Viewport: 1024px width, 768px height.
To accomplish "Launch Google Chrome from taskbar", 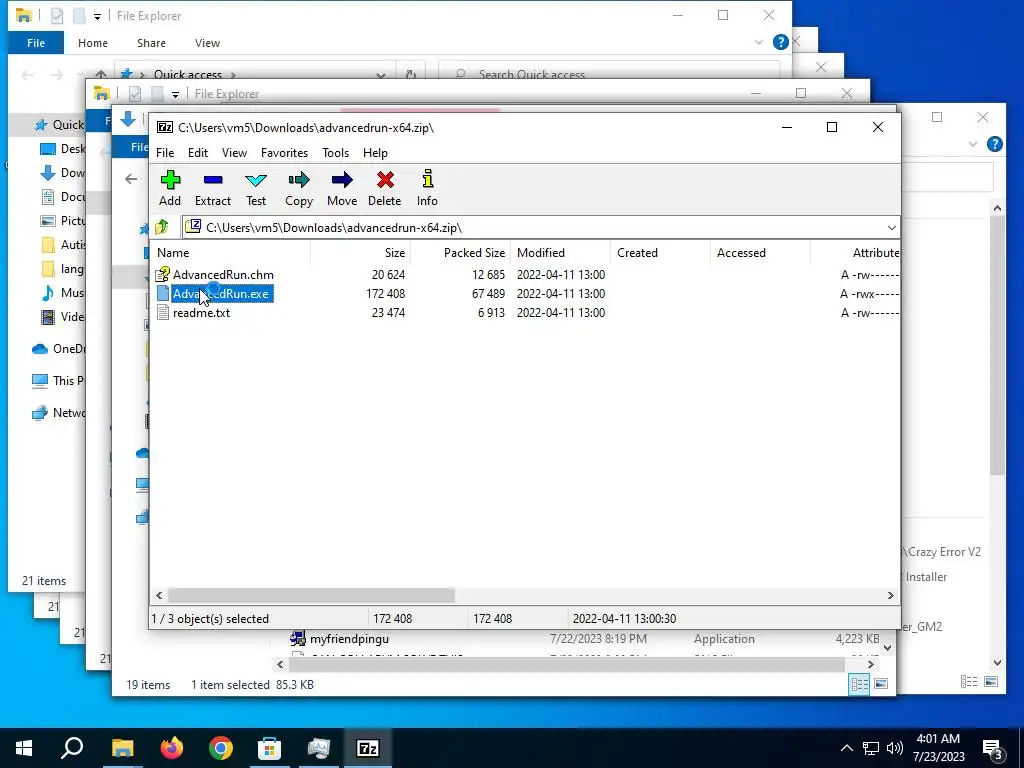I will point(221,748).
